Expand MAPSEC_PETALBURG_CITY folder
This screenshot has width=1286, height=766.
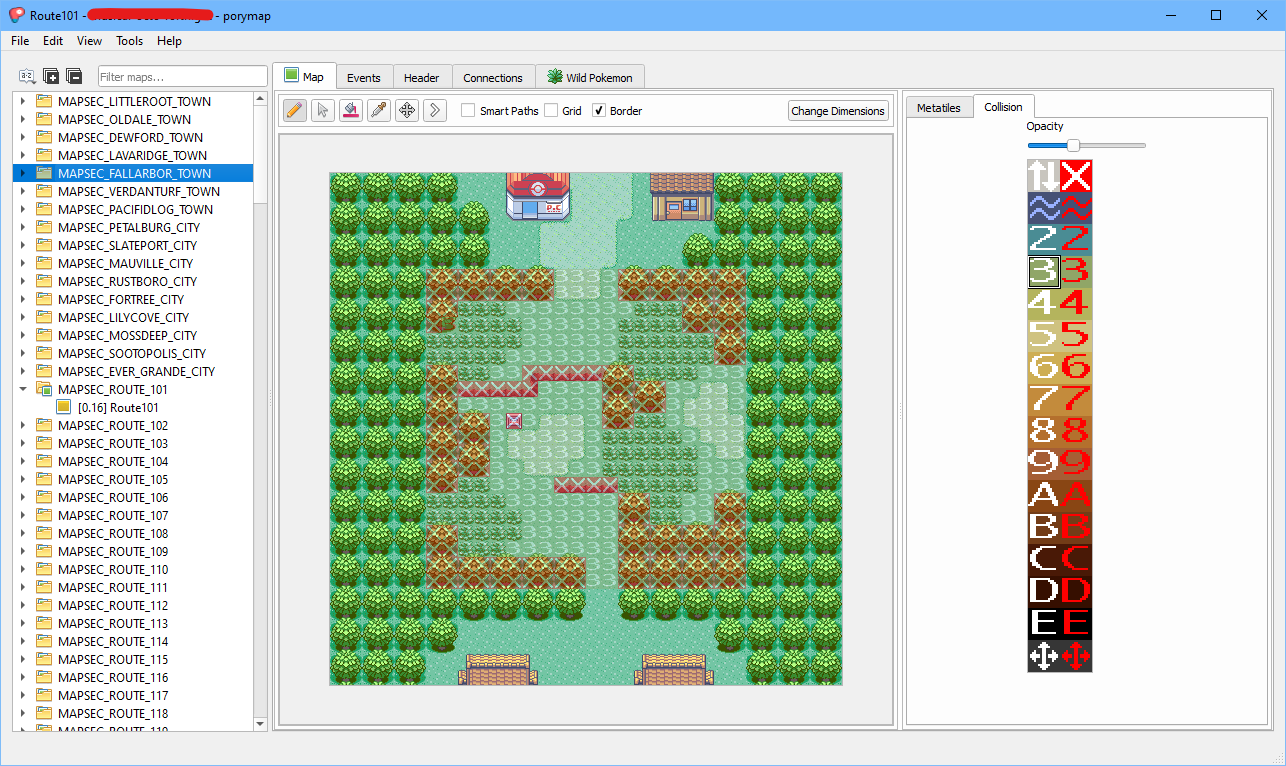click(x=22, y=228)
